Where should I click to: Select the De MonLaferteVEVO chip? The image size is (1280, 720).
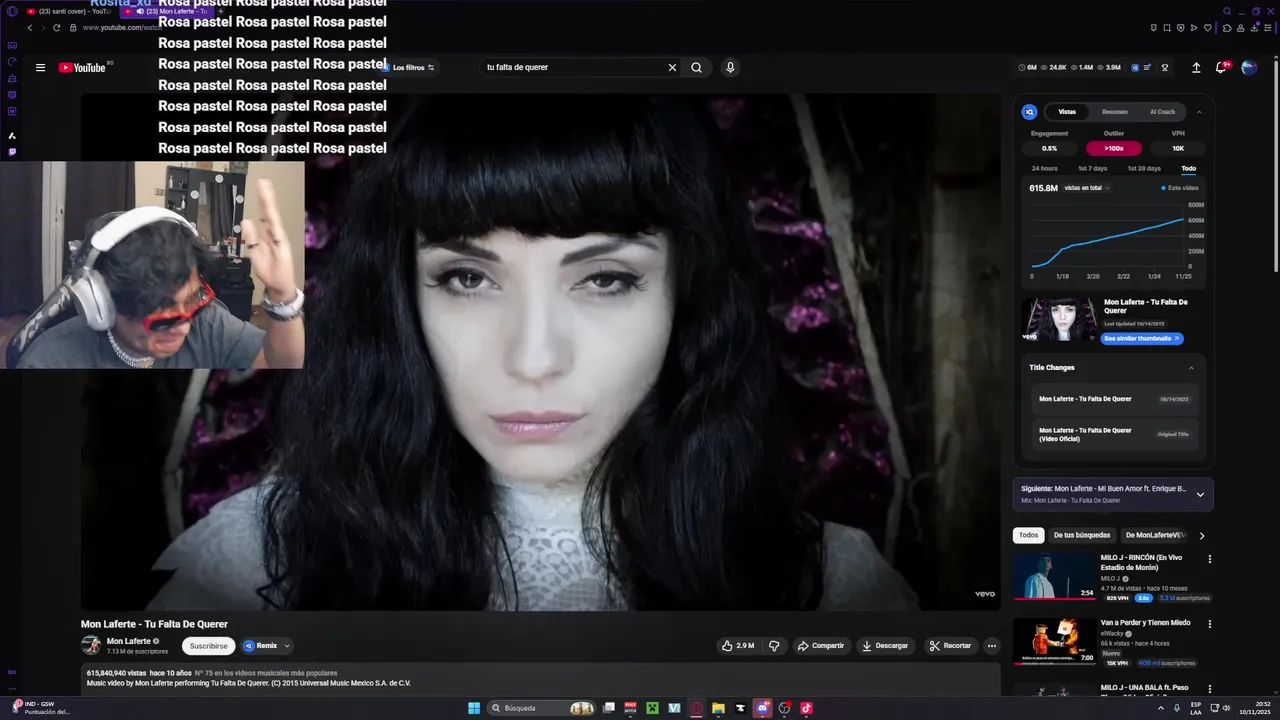[1155, 535]
